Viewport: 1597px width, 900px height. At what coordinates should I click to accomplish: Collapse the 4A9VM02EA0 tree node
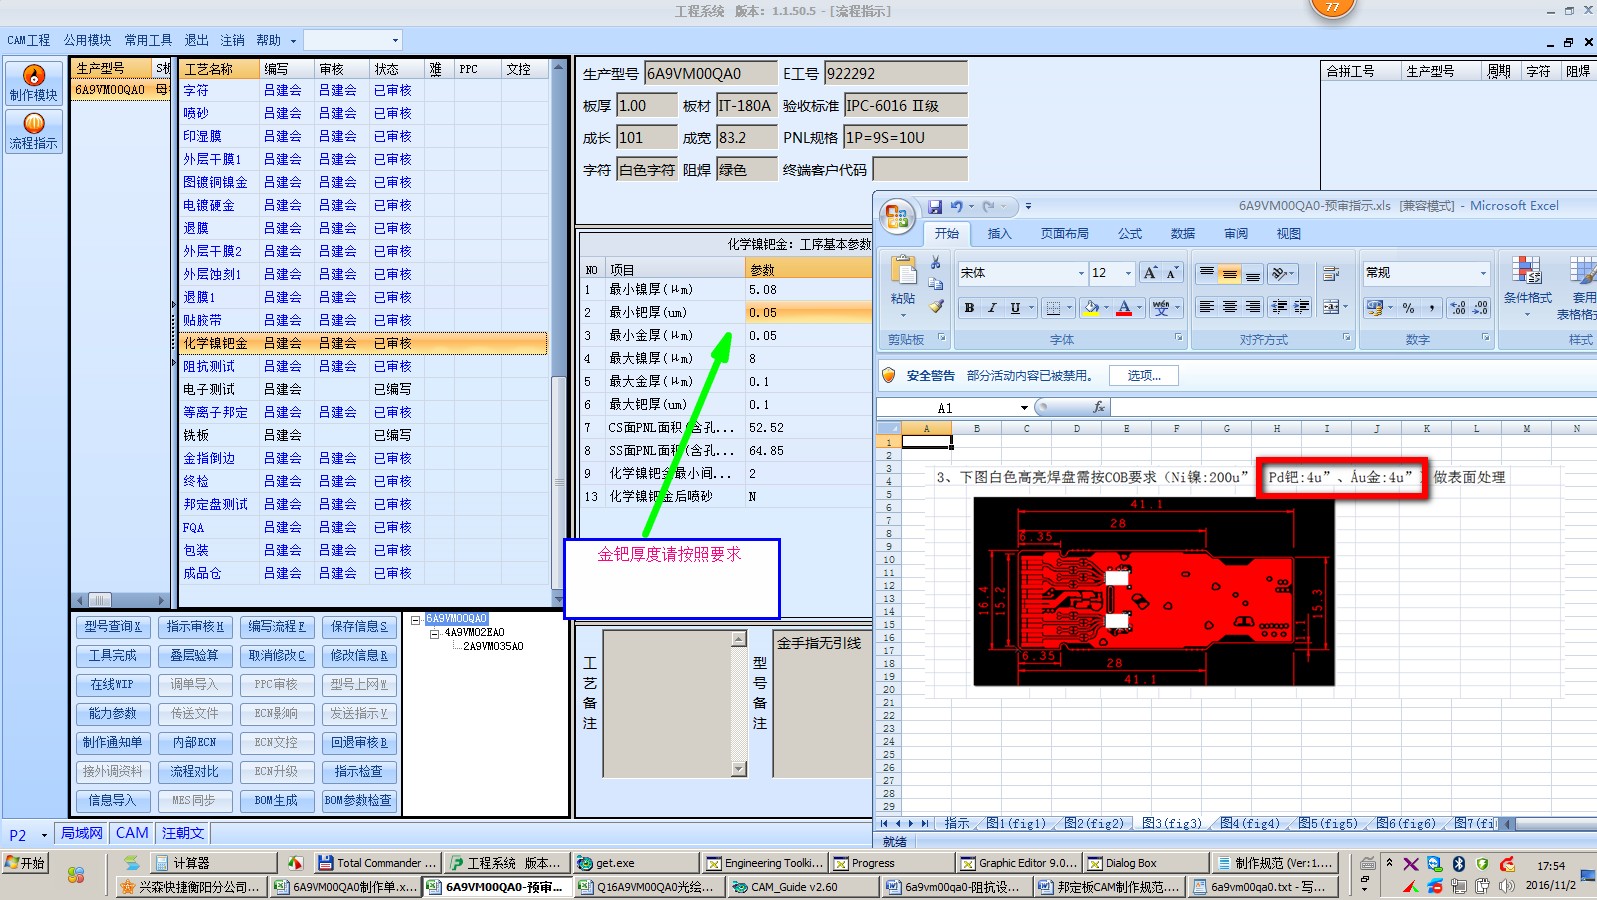click(434, 633)
